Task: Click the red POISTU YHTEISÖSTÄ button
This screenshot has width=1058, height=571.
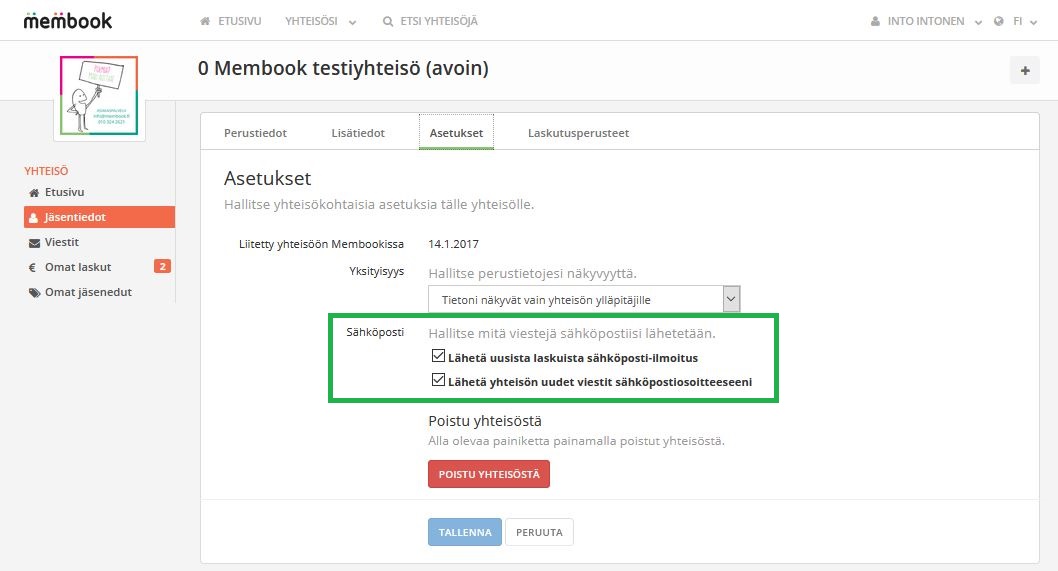Action: pyautogui.click(x=489, y=474)
